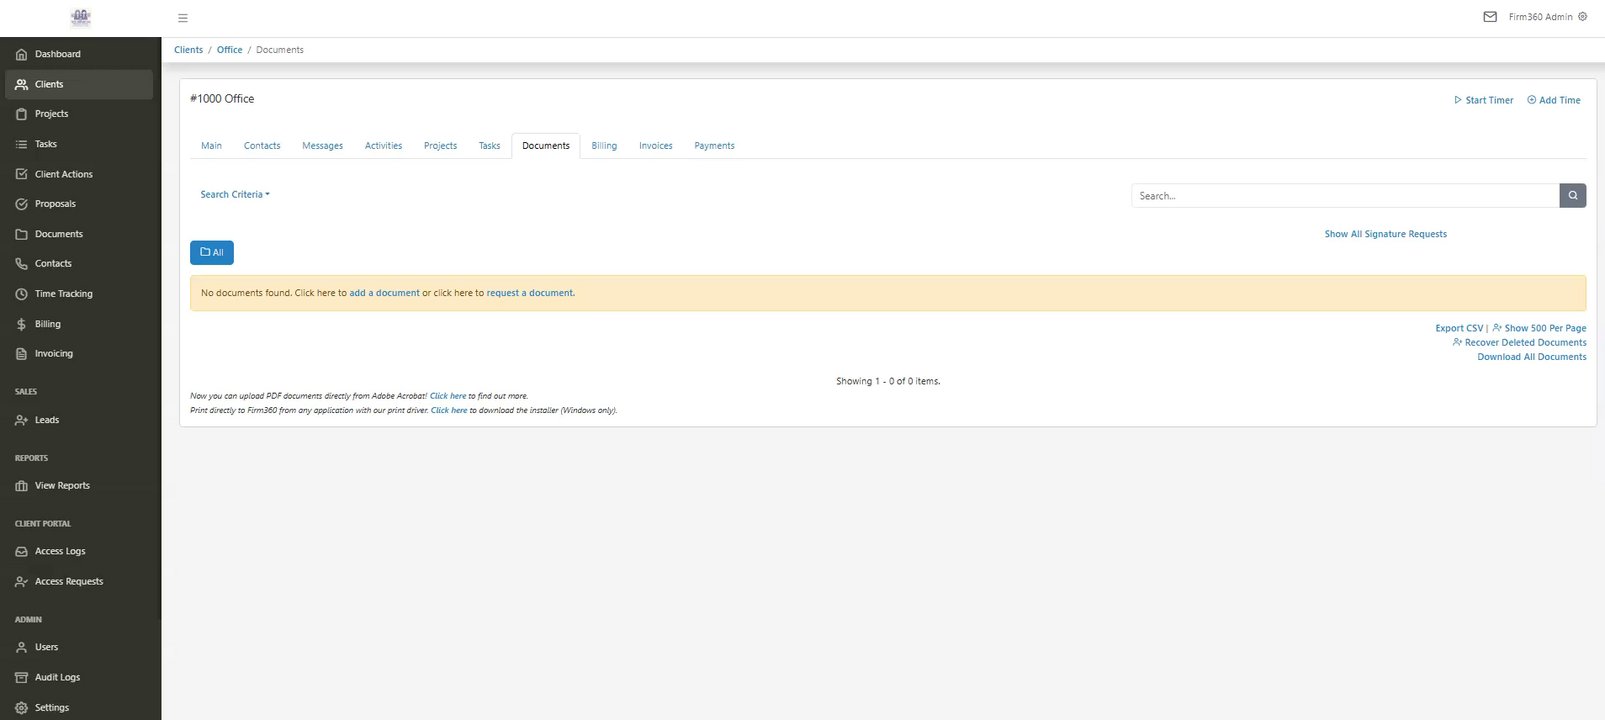The width and height of the screenshot is (1605, 720).
Task: Click Show 500 Per Page
Action: pyautogui.click(x=1539, y=328)
